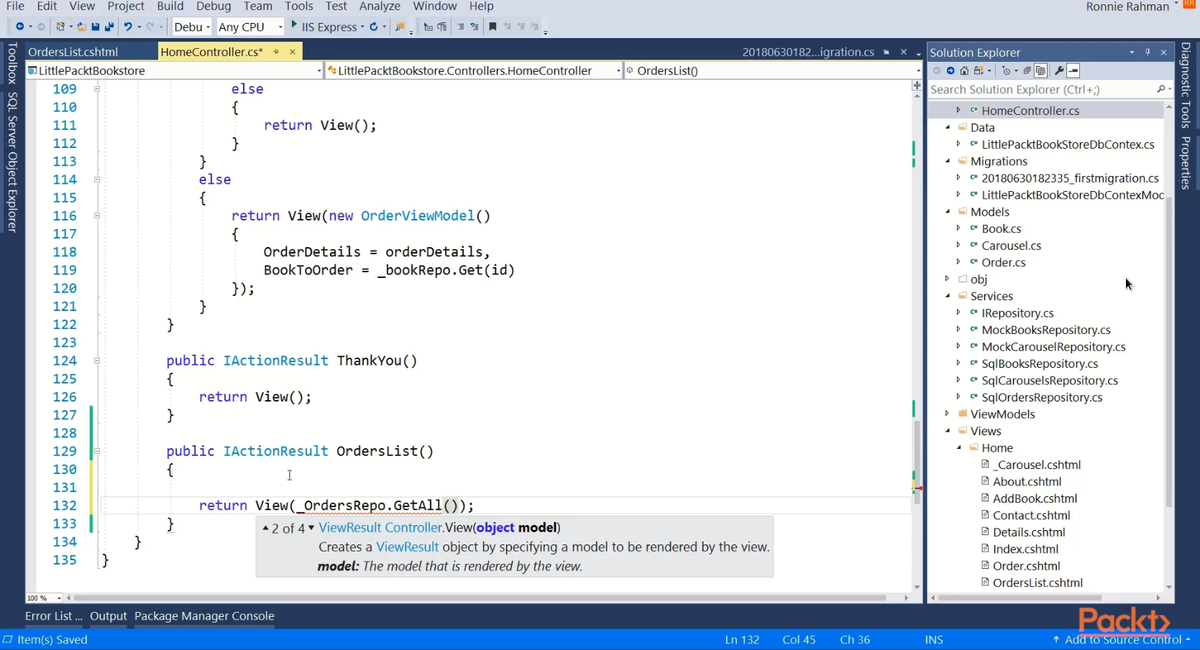Select SqlOrdersRepository.cs file
1200x650 pixels.
pos(1042,397)
